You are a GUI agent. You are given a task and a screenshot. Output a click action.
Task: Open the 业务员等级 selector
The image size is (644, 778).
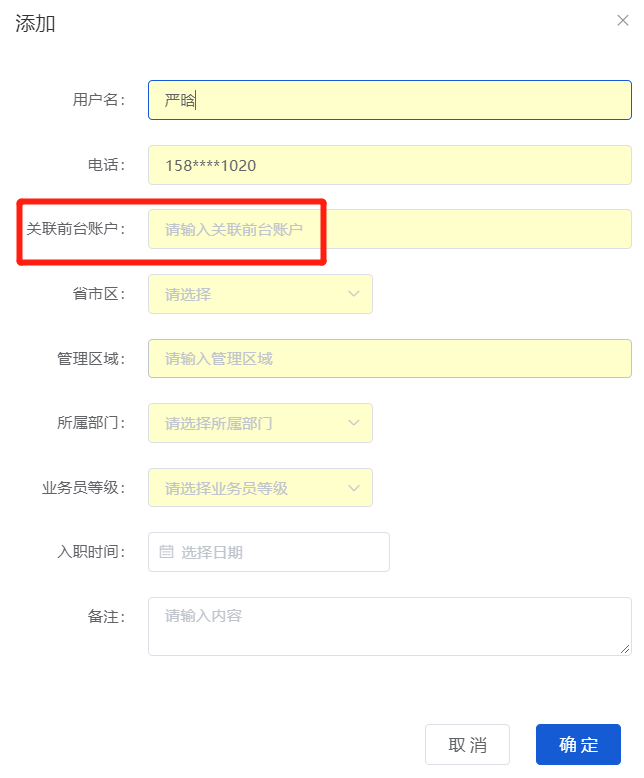(260, 488)
